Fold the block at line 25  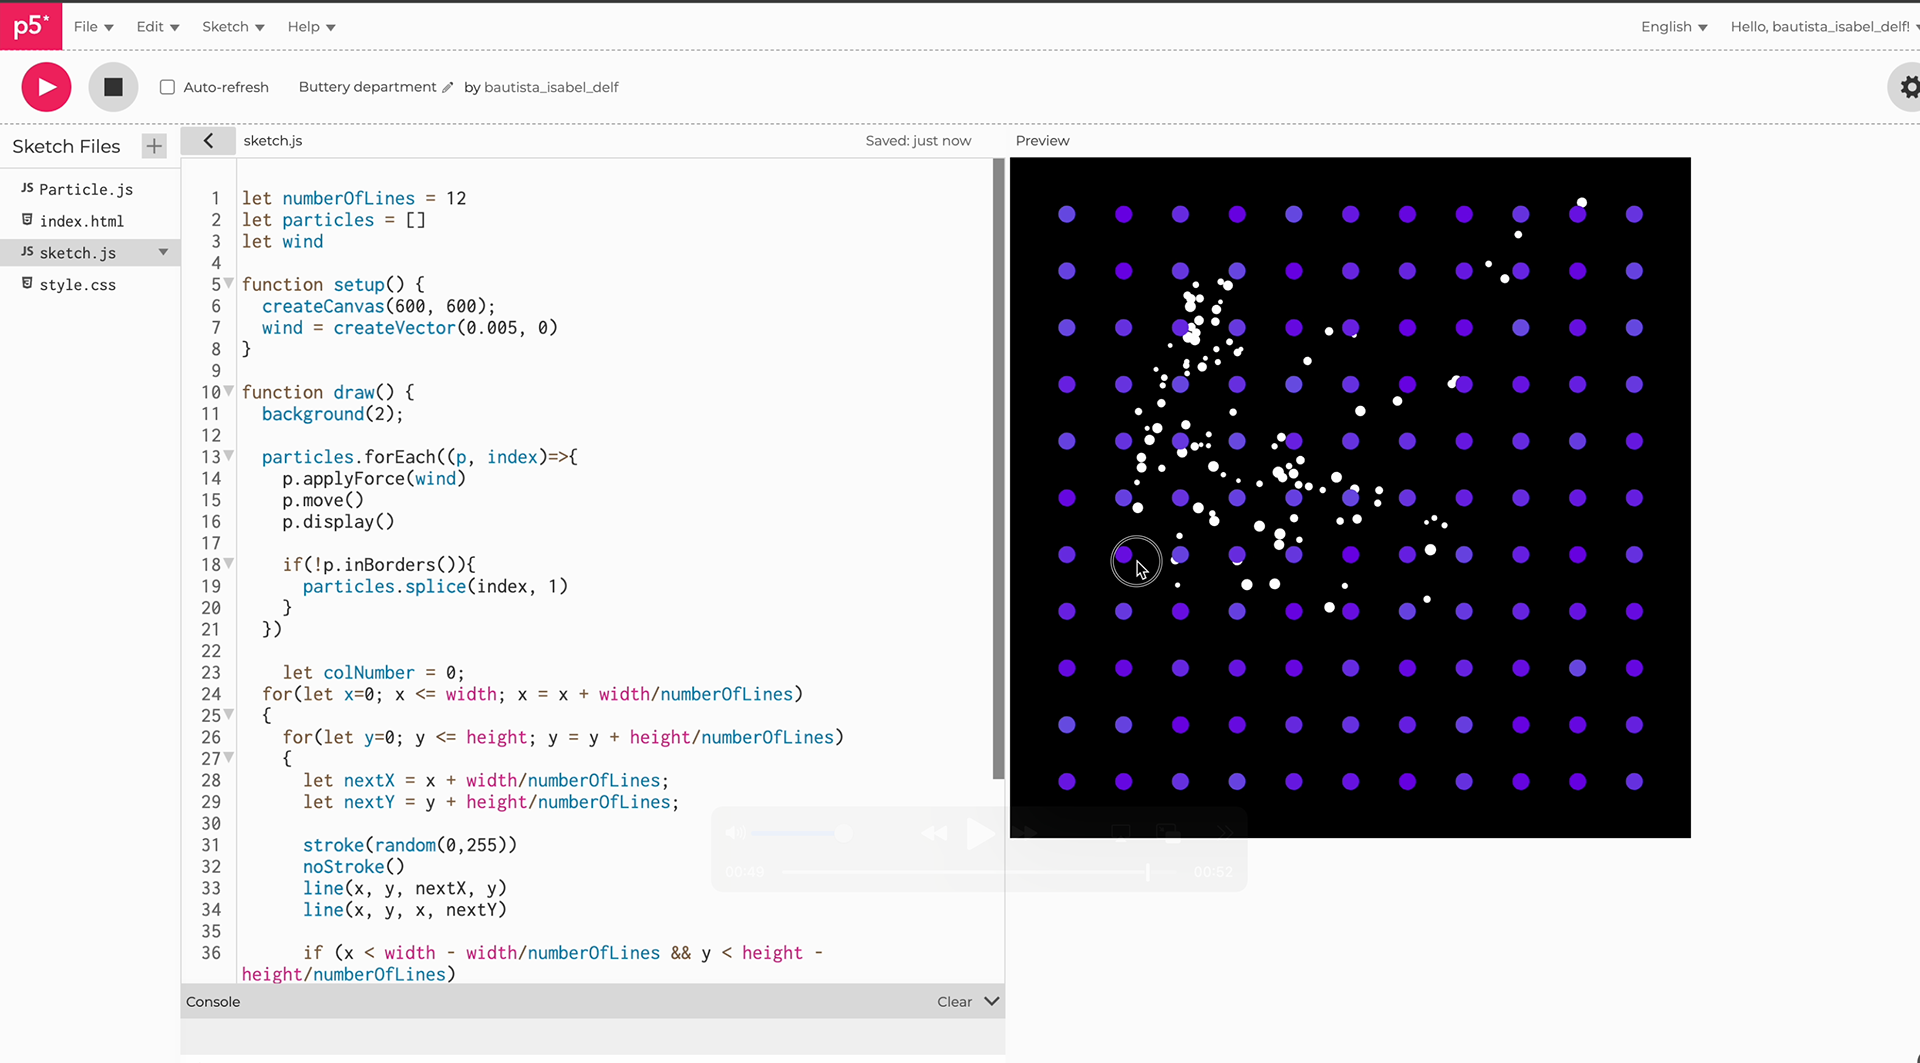(x=229, y=716)
